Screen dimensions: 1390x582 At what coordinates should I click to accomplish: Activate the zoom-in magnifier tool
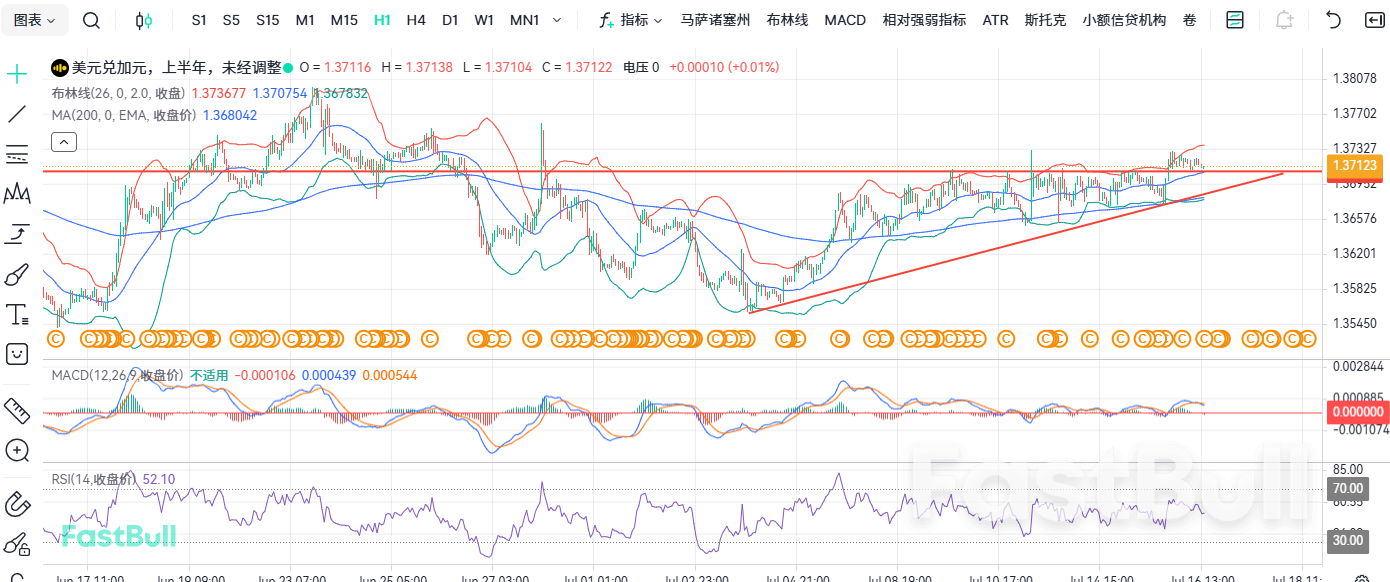(x=16, y=451)
